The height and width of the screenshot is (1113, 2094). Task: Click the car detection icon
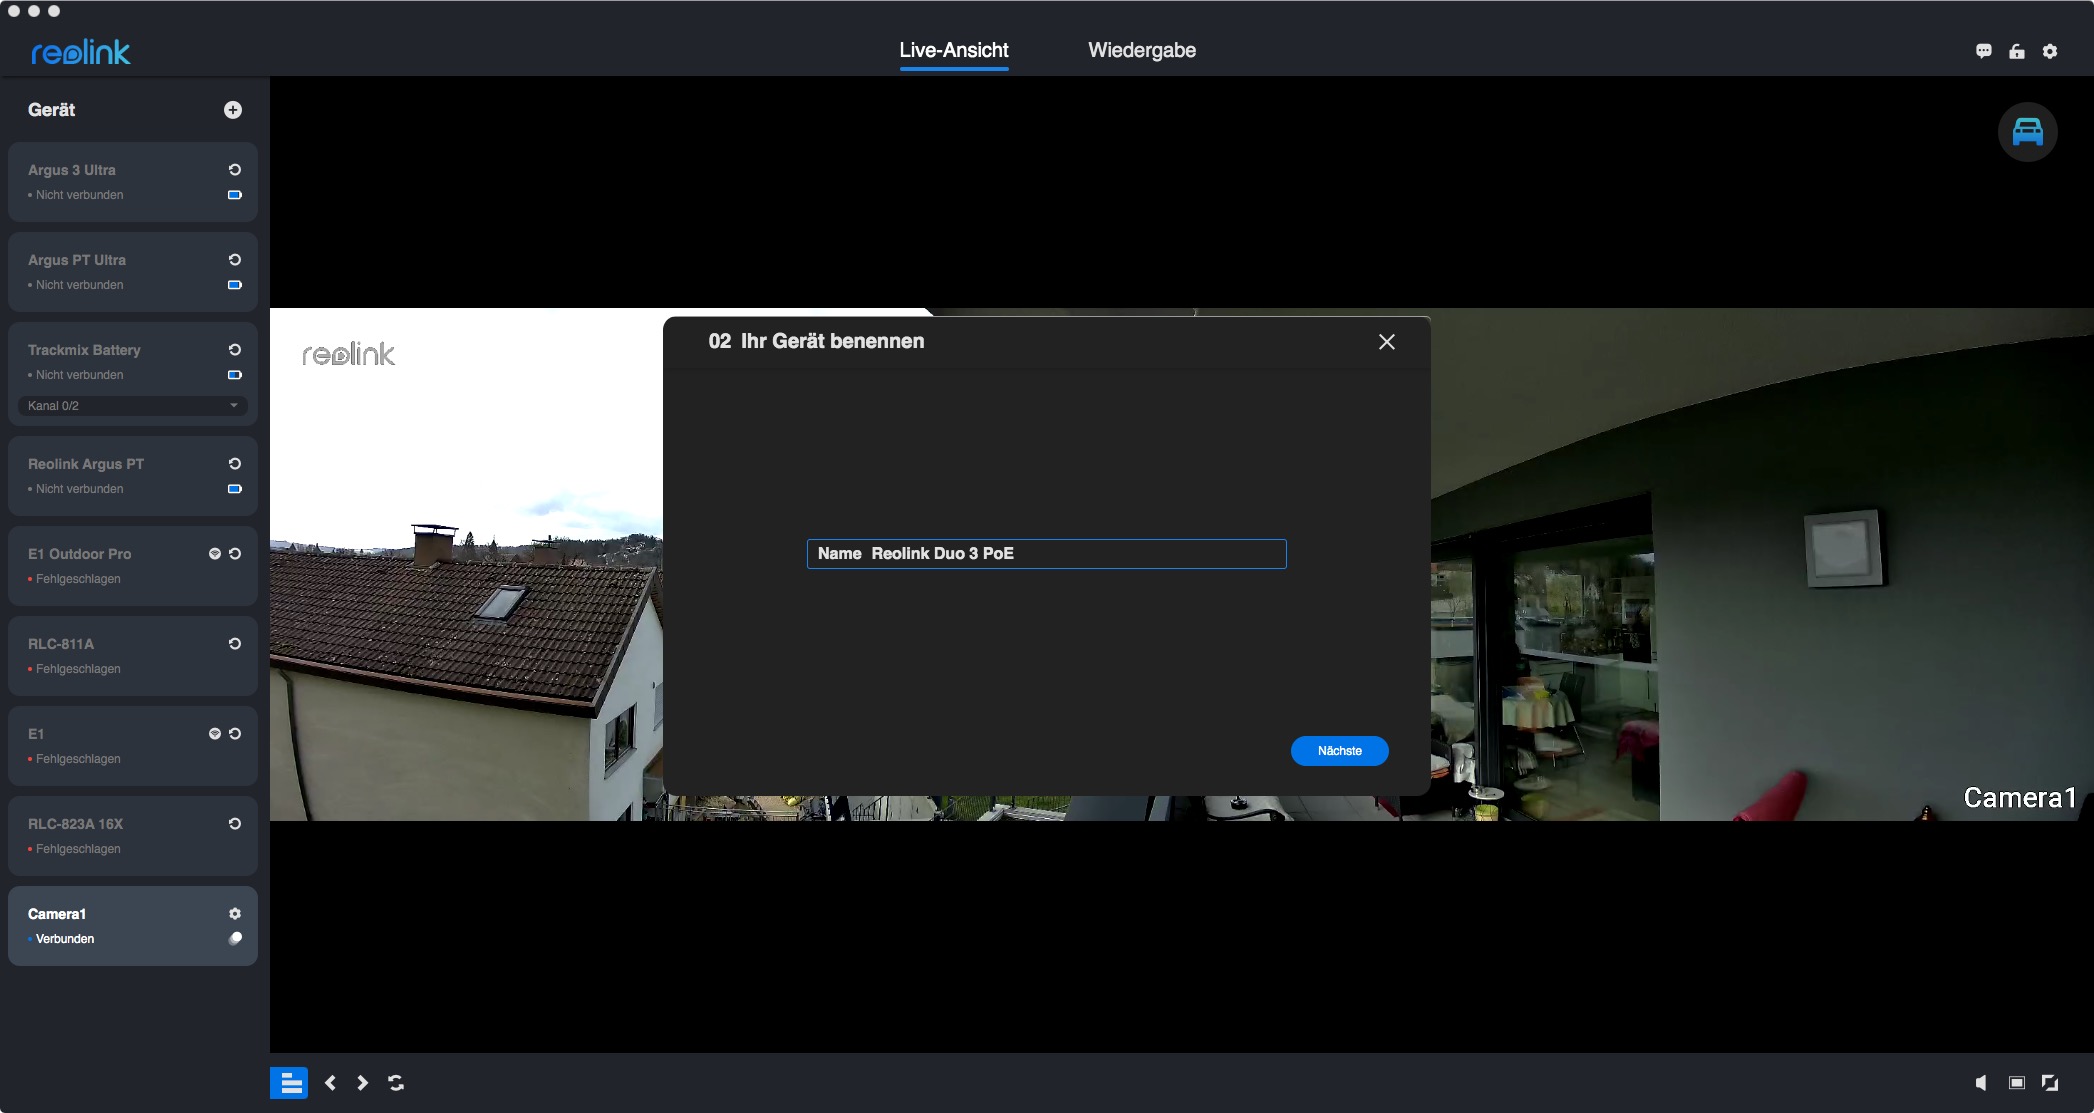(x=2027, y=132)
